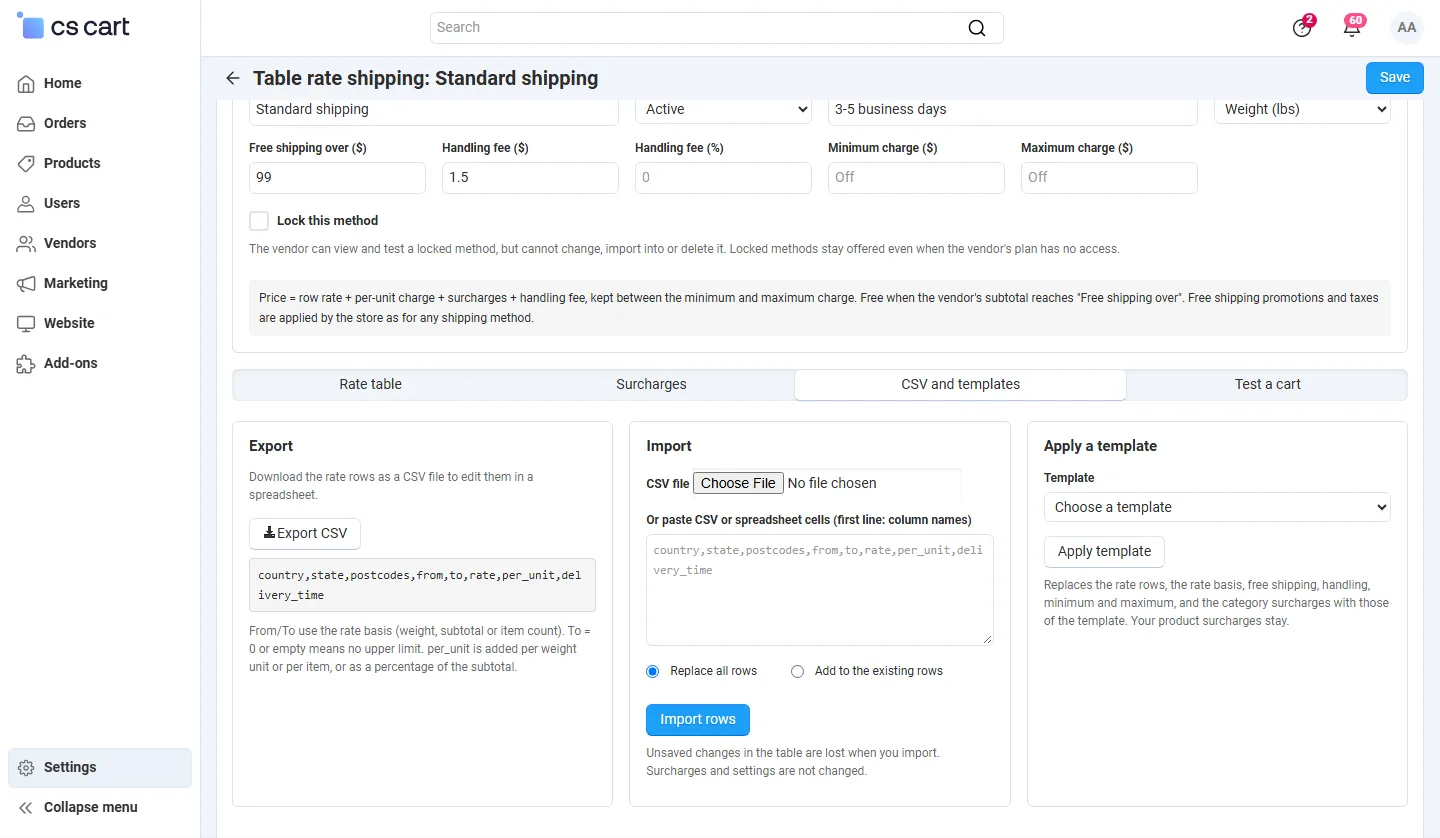Tick the Lock this method checkbox
Screen dimensions: 1440x838
pyautogui.click(x=259, y=221)
